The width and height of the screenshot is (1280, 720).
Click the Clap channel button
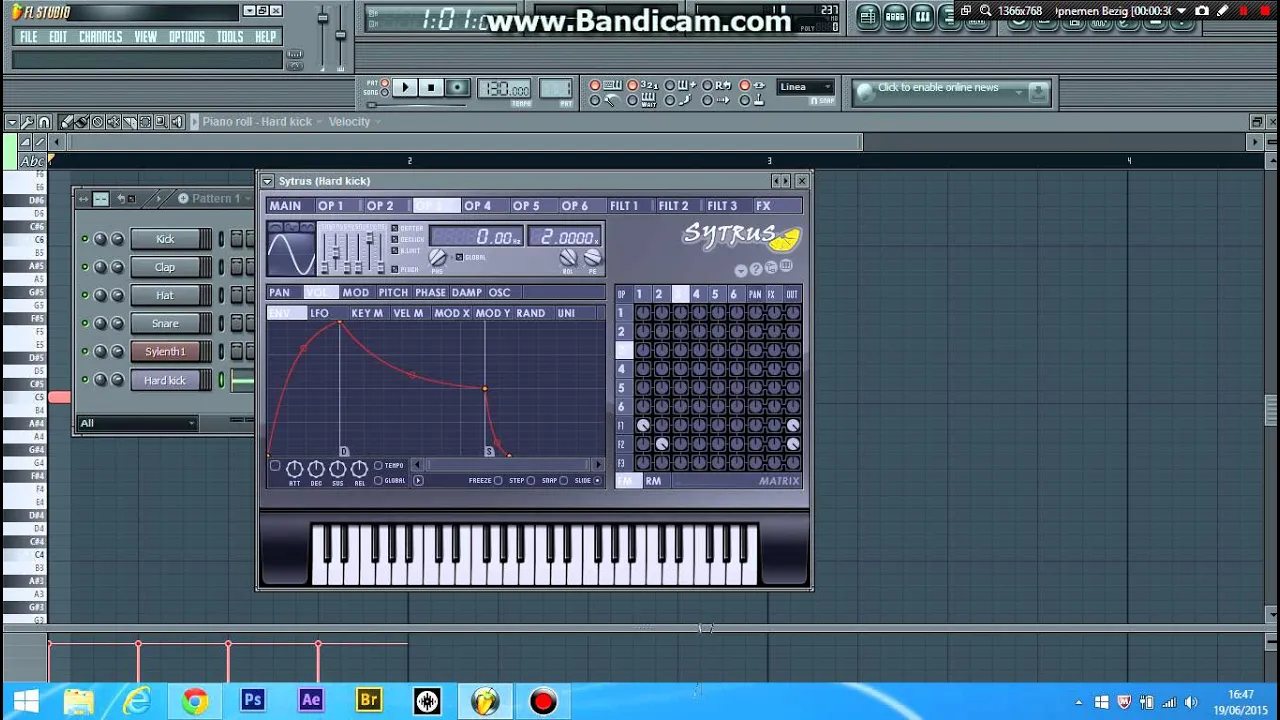tap(165, 267)
